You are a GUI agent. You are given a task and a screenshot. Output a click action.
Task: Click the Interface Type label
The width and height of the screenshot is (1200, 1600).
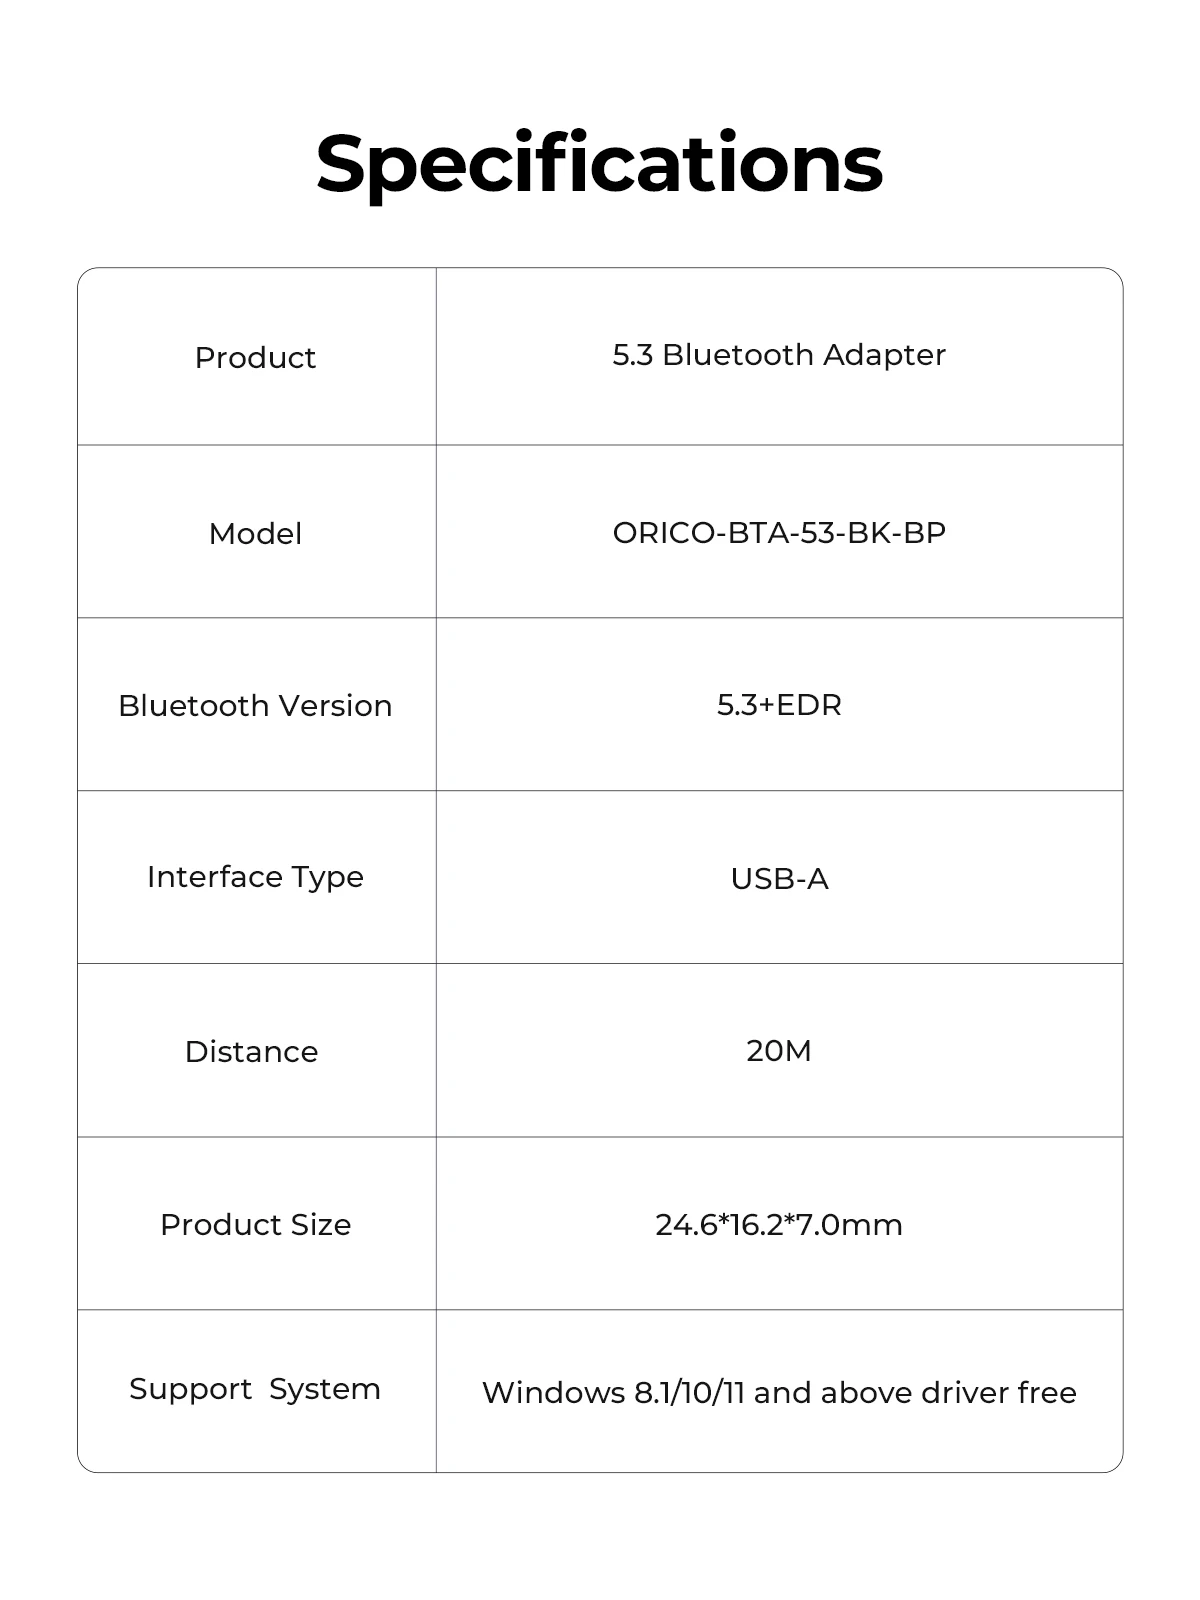click(255, 877)
